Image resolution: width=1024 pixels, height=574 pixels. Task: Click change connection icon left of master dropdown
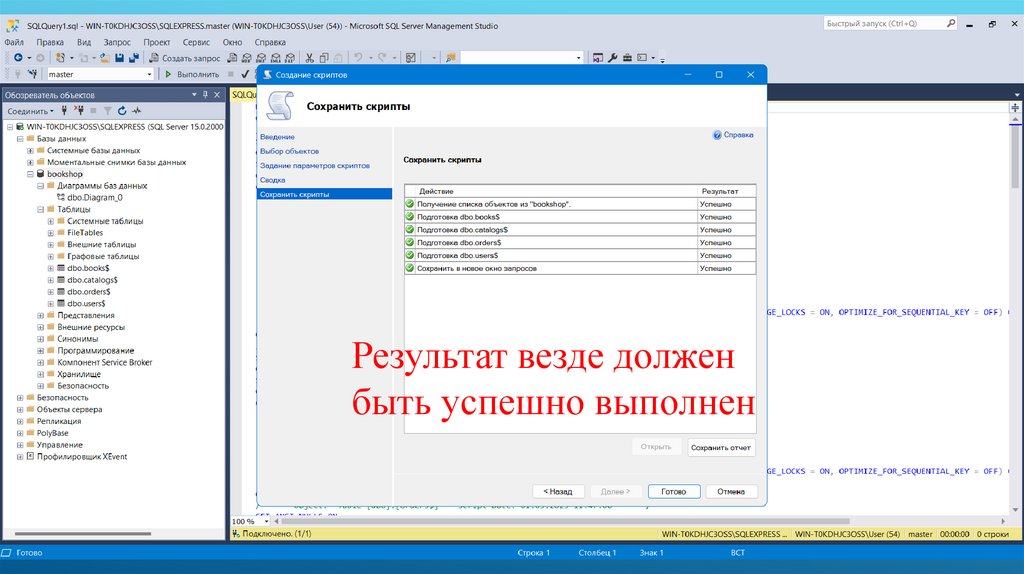pyautogui.click(x=32, y=74)
